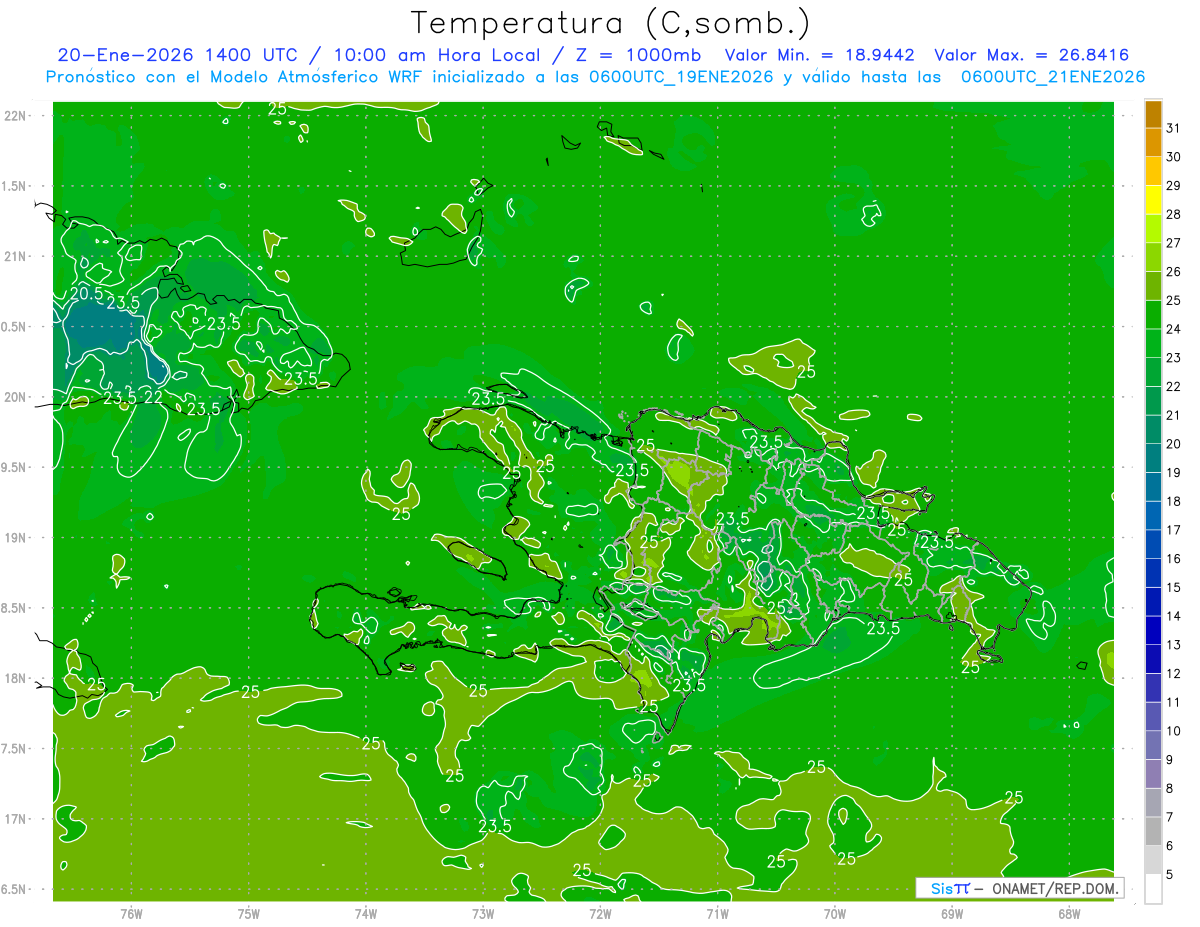Click the white legend swatch below 5
Screen dimensions: 1200x927
(x=1154, y=889)
